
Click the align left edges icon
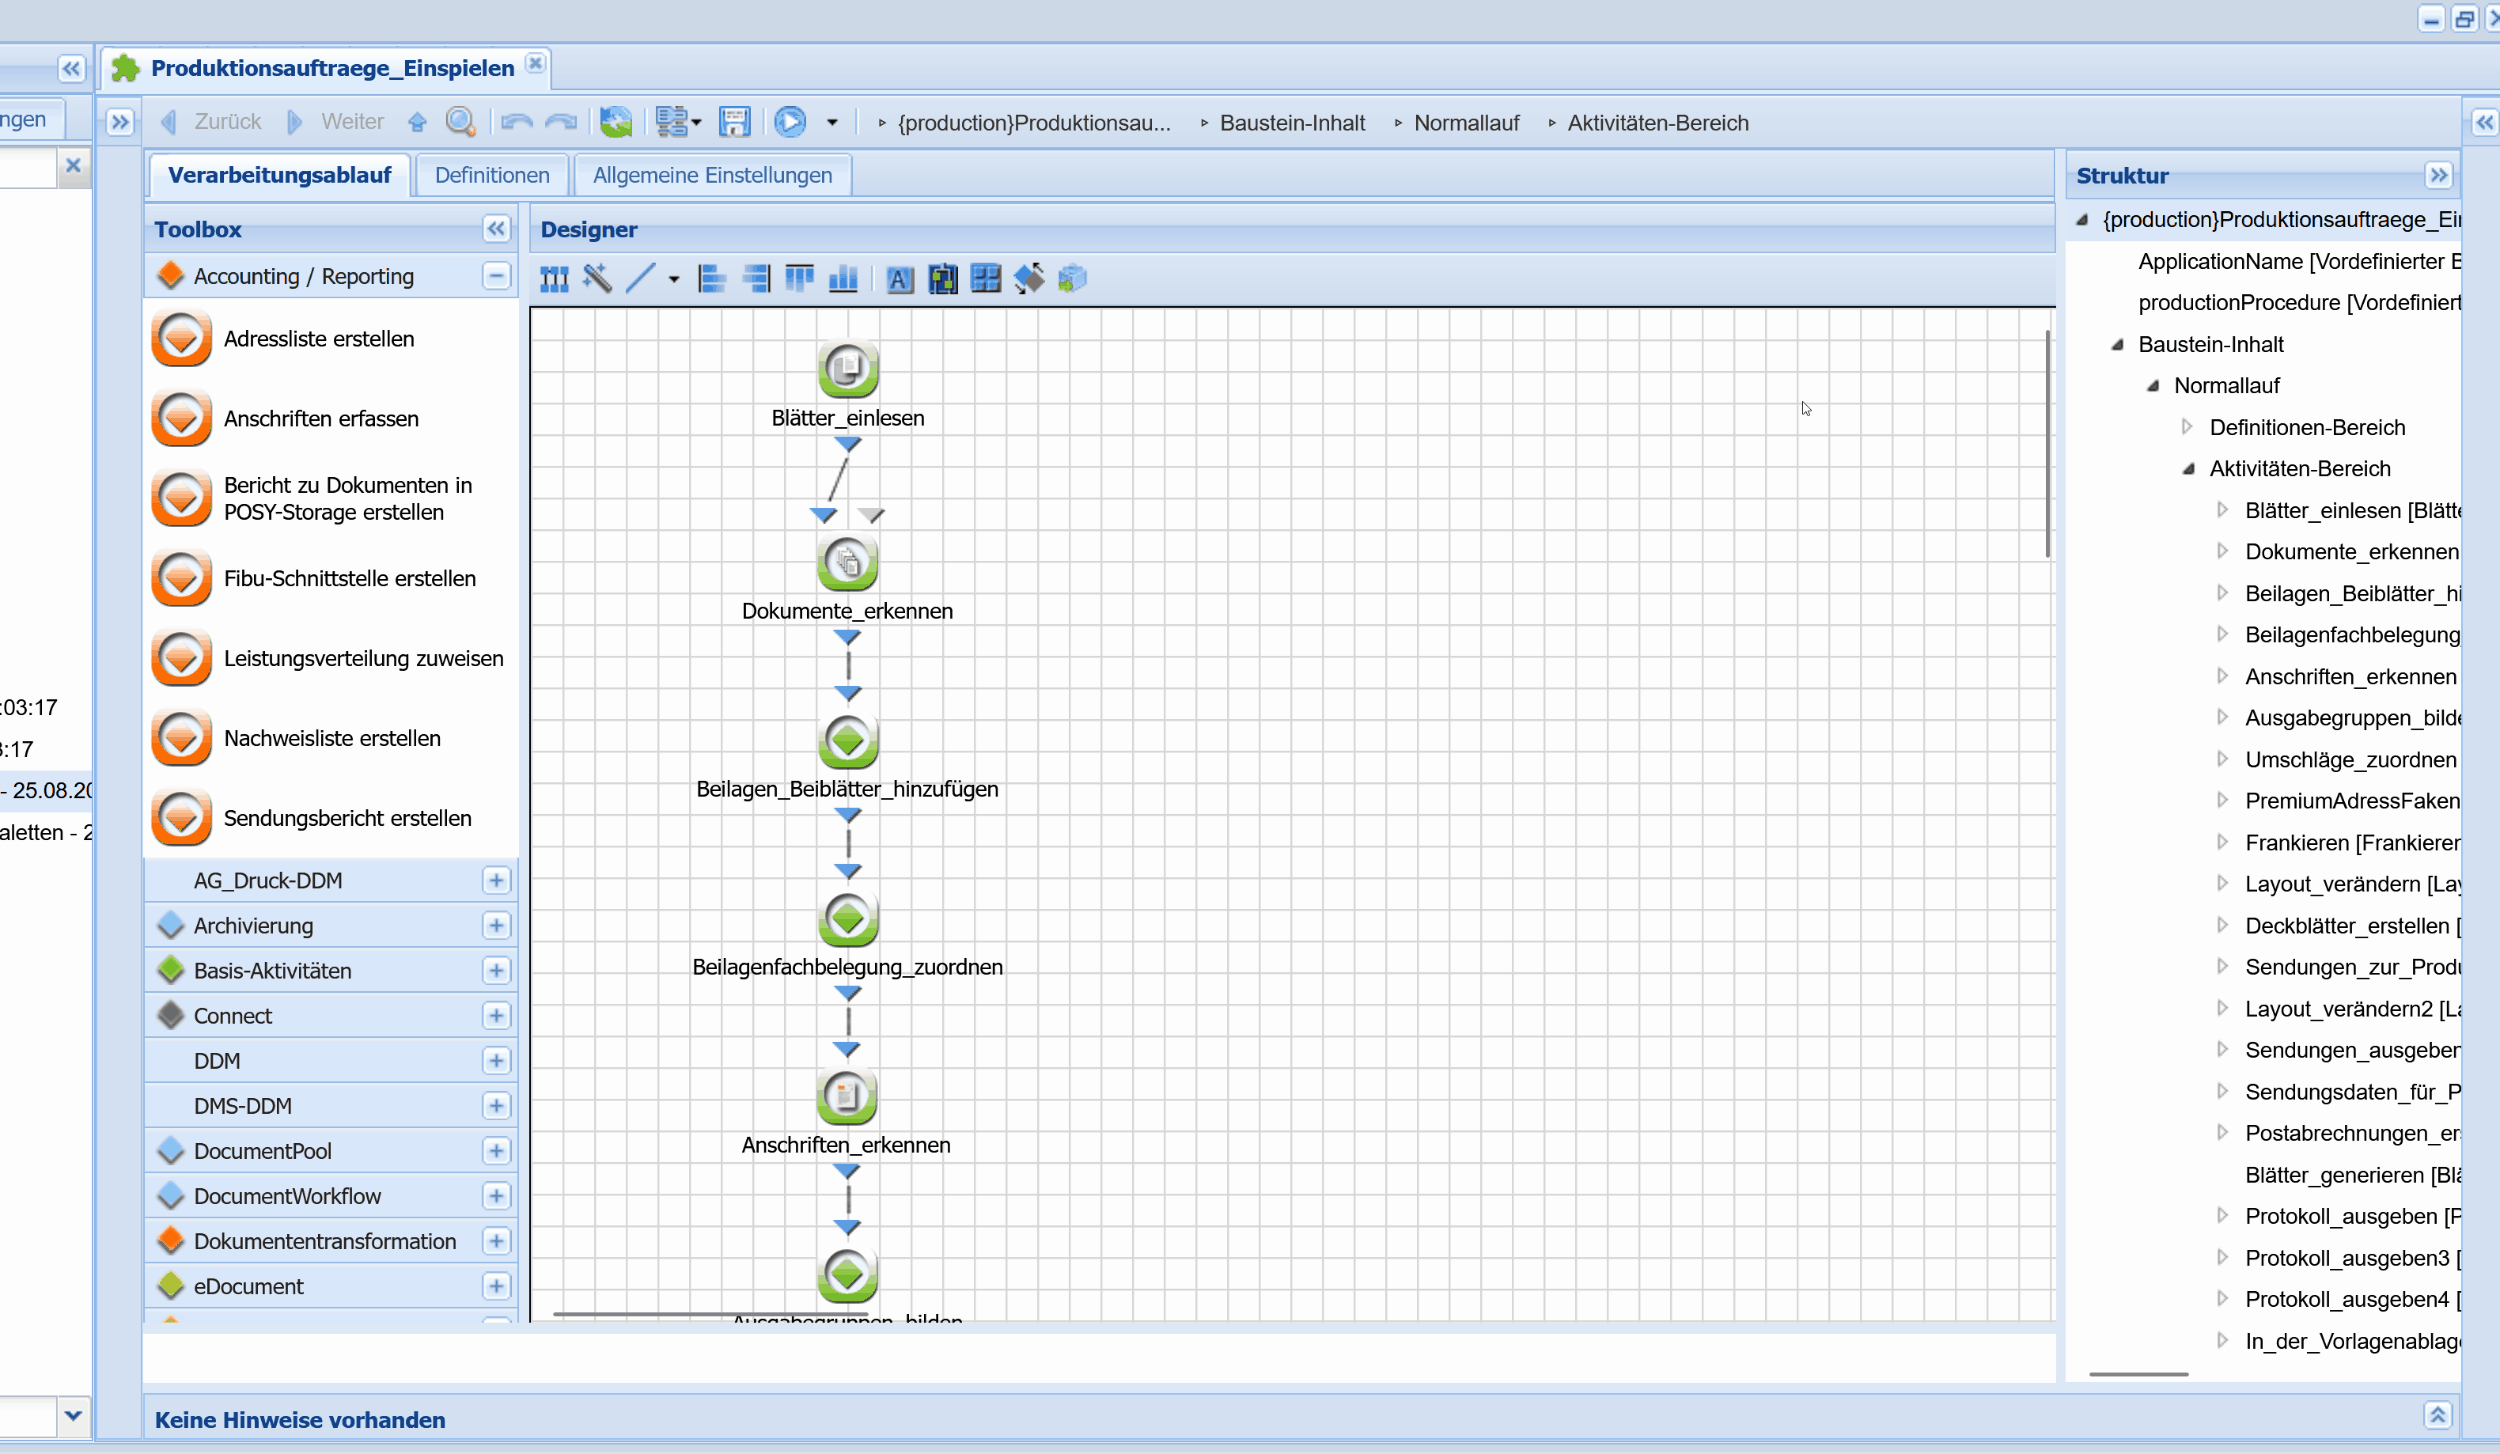[x=711, y=278]
